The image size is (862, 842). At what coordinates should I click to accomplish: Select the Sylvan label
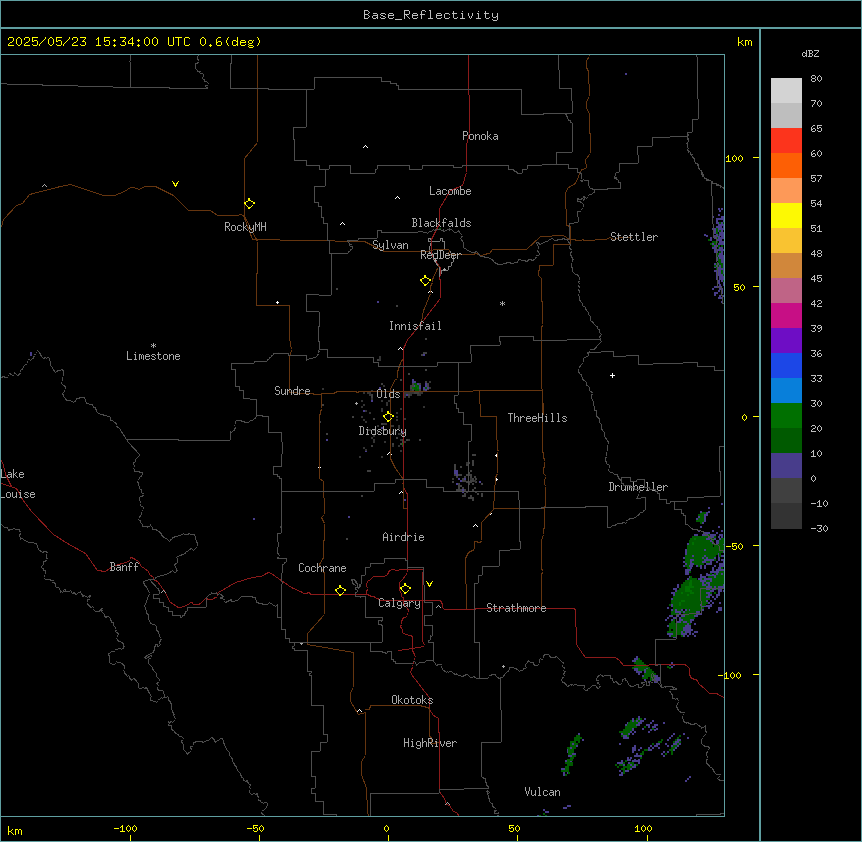tap(390, 245)
